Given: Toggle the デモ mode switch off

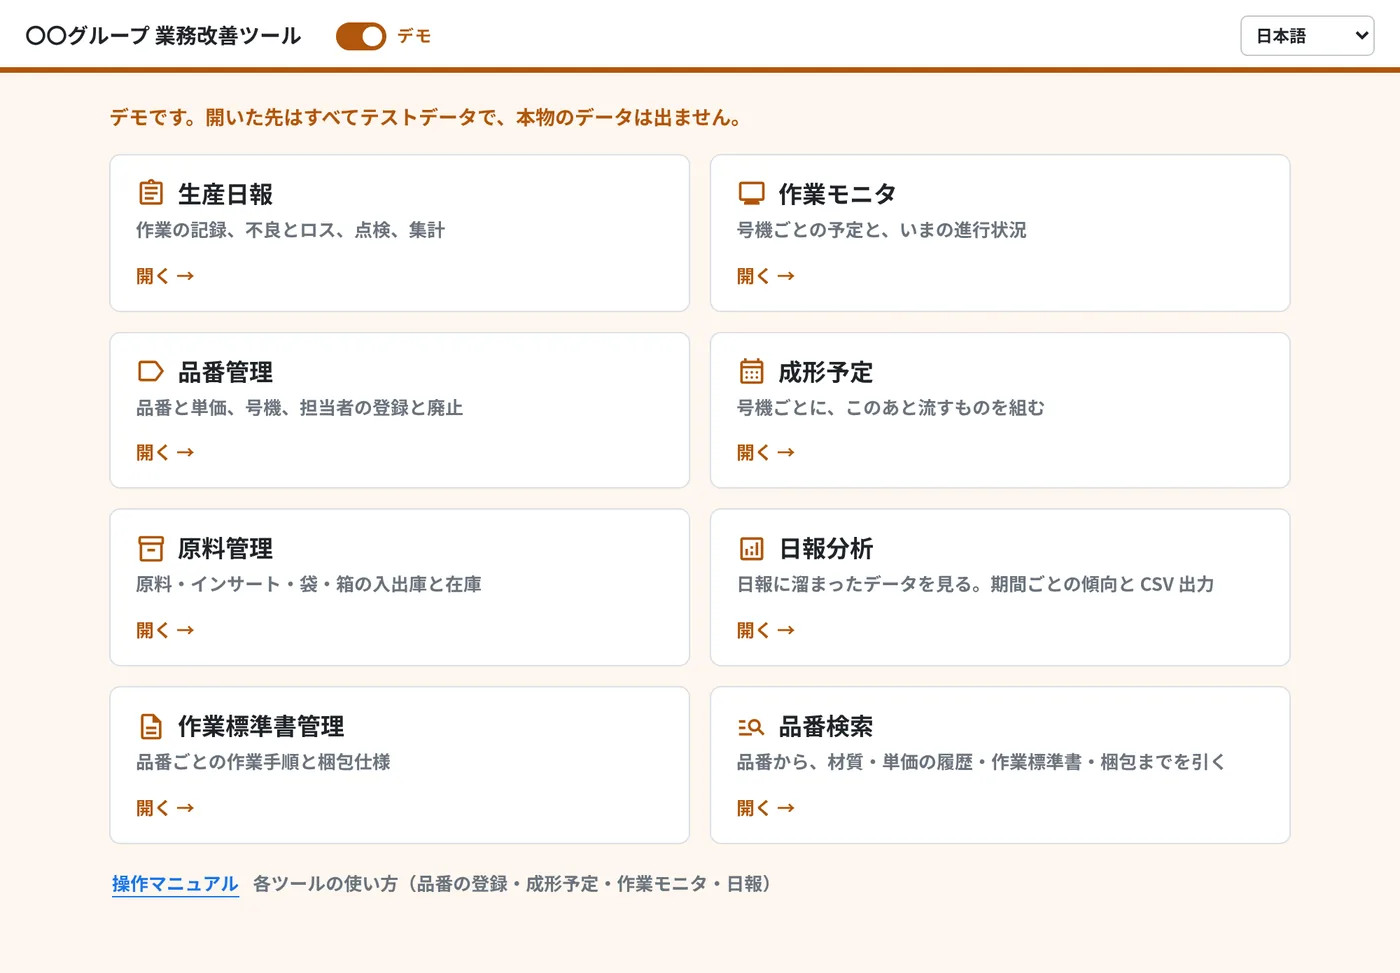Looking at the screenshot, I should point(361,36).
